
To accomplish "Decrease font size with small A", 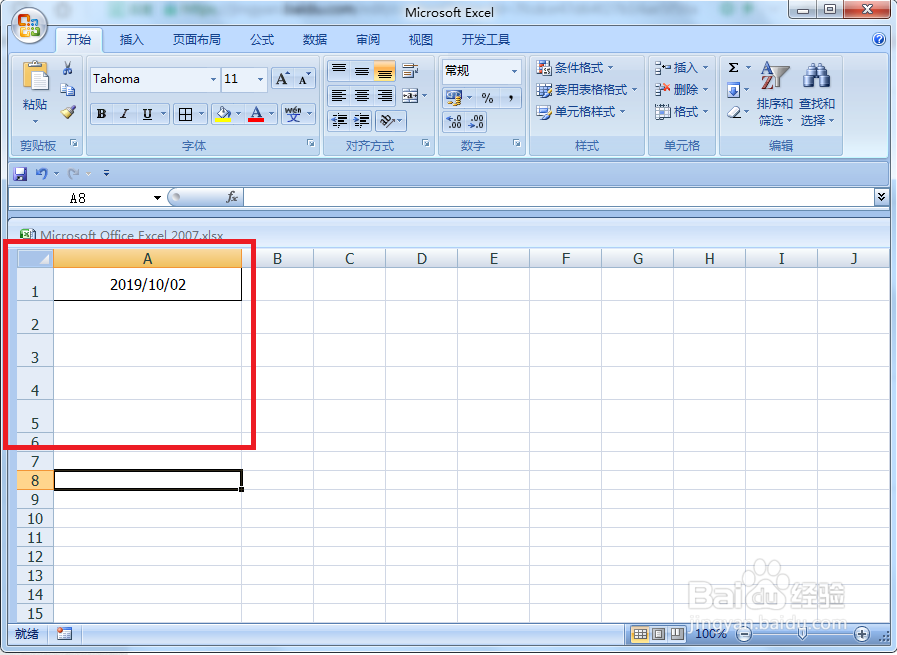I will [x=304, y=79].
